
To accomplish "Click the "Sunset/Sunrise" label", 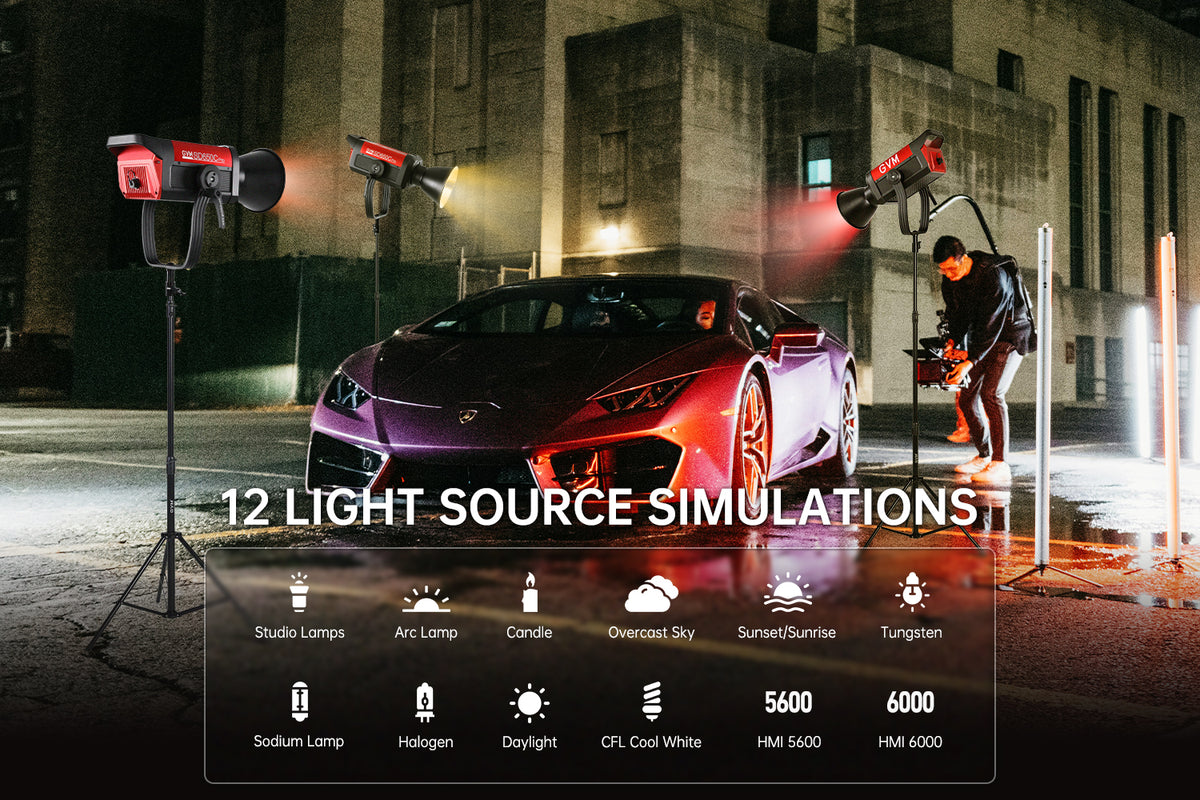I will [x=787, y=632].
